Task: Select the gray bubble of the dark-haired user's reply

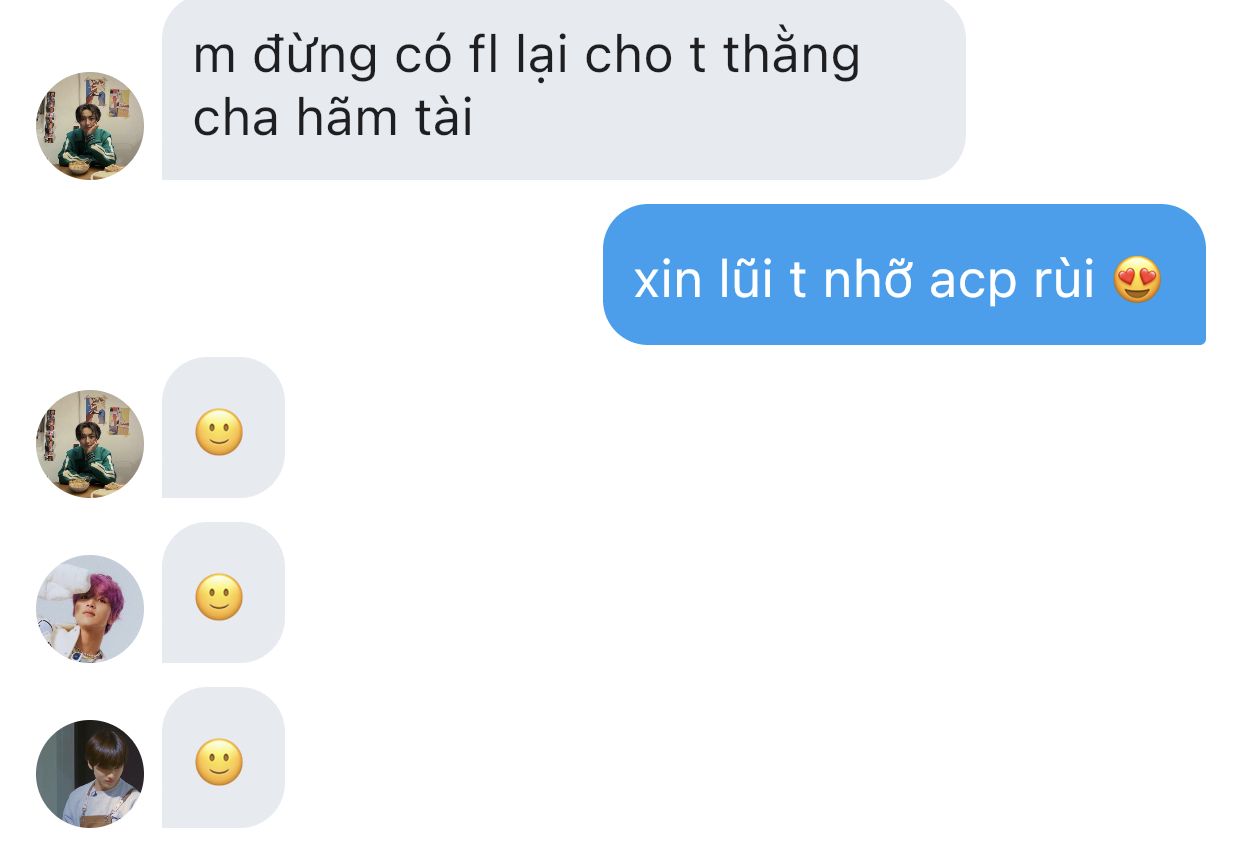Action: [x=223, y=757]
